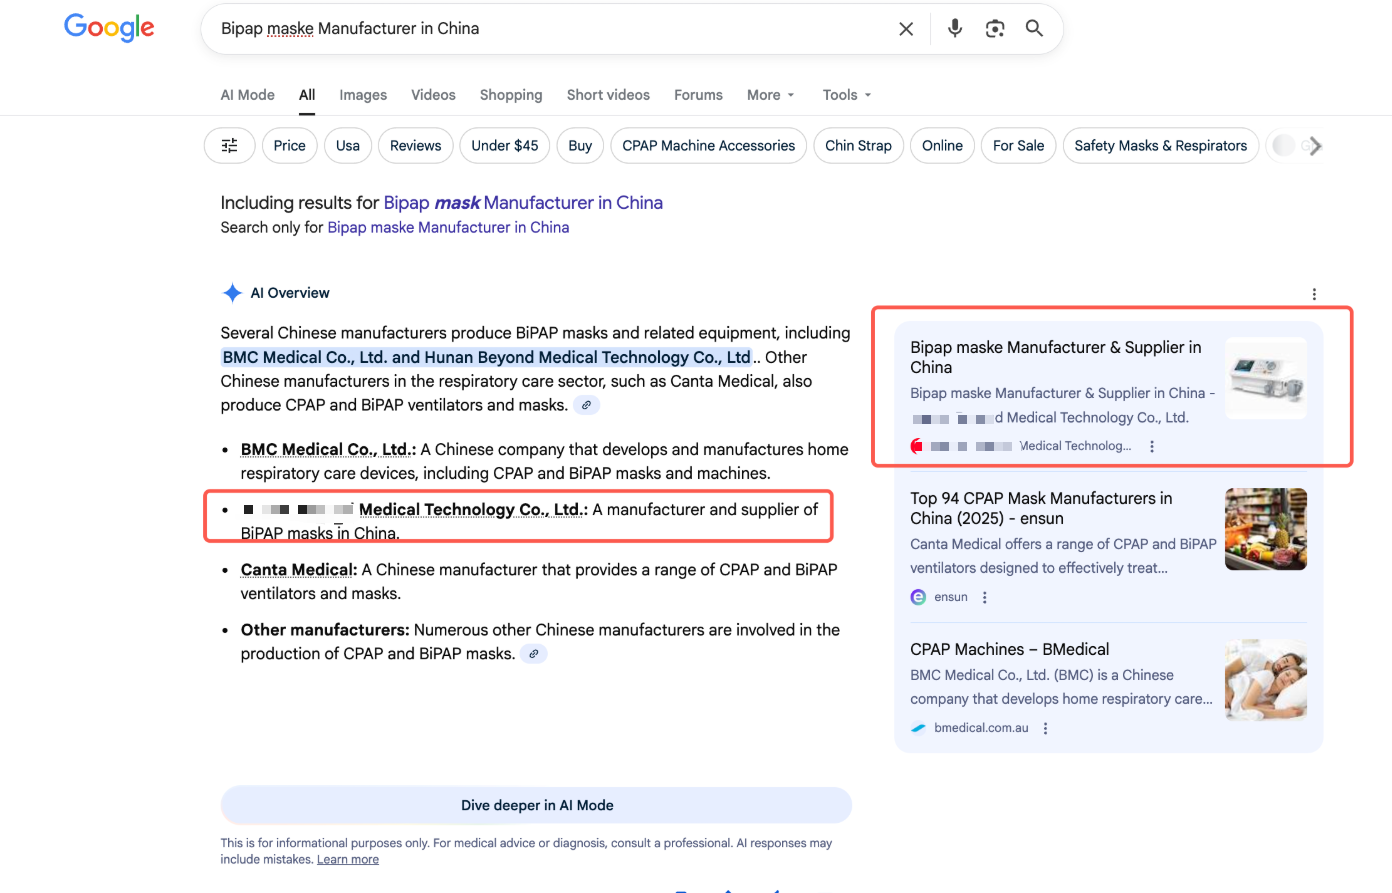
Task: Open the AI Mode tab
Action: pyautogui.click(x=247, y=95)
